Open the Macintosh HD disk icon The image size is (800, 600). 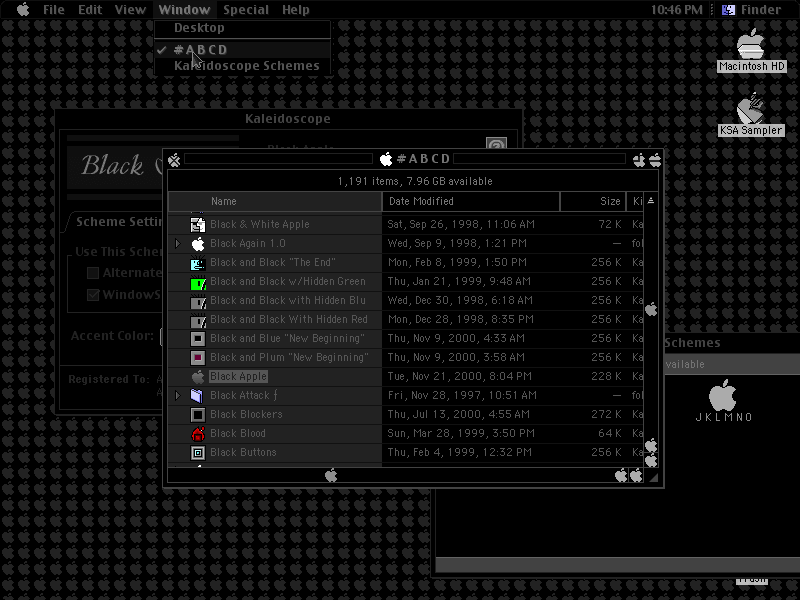pos(751,44)
